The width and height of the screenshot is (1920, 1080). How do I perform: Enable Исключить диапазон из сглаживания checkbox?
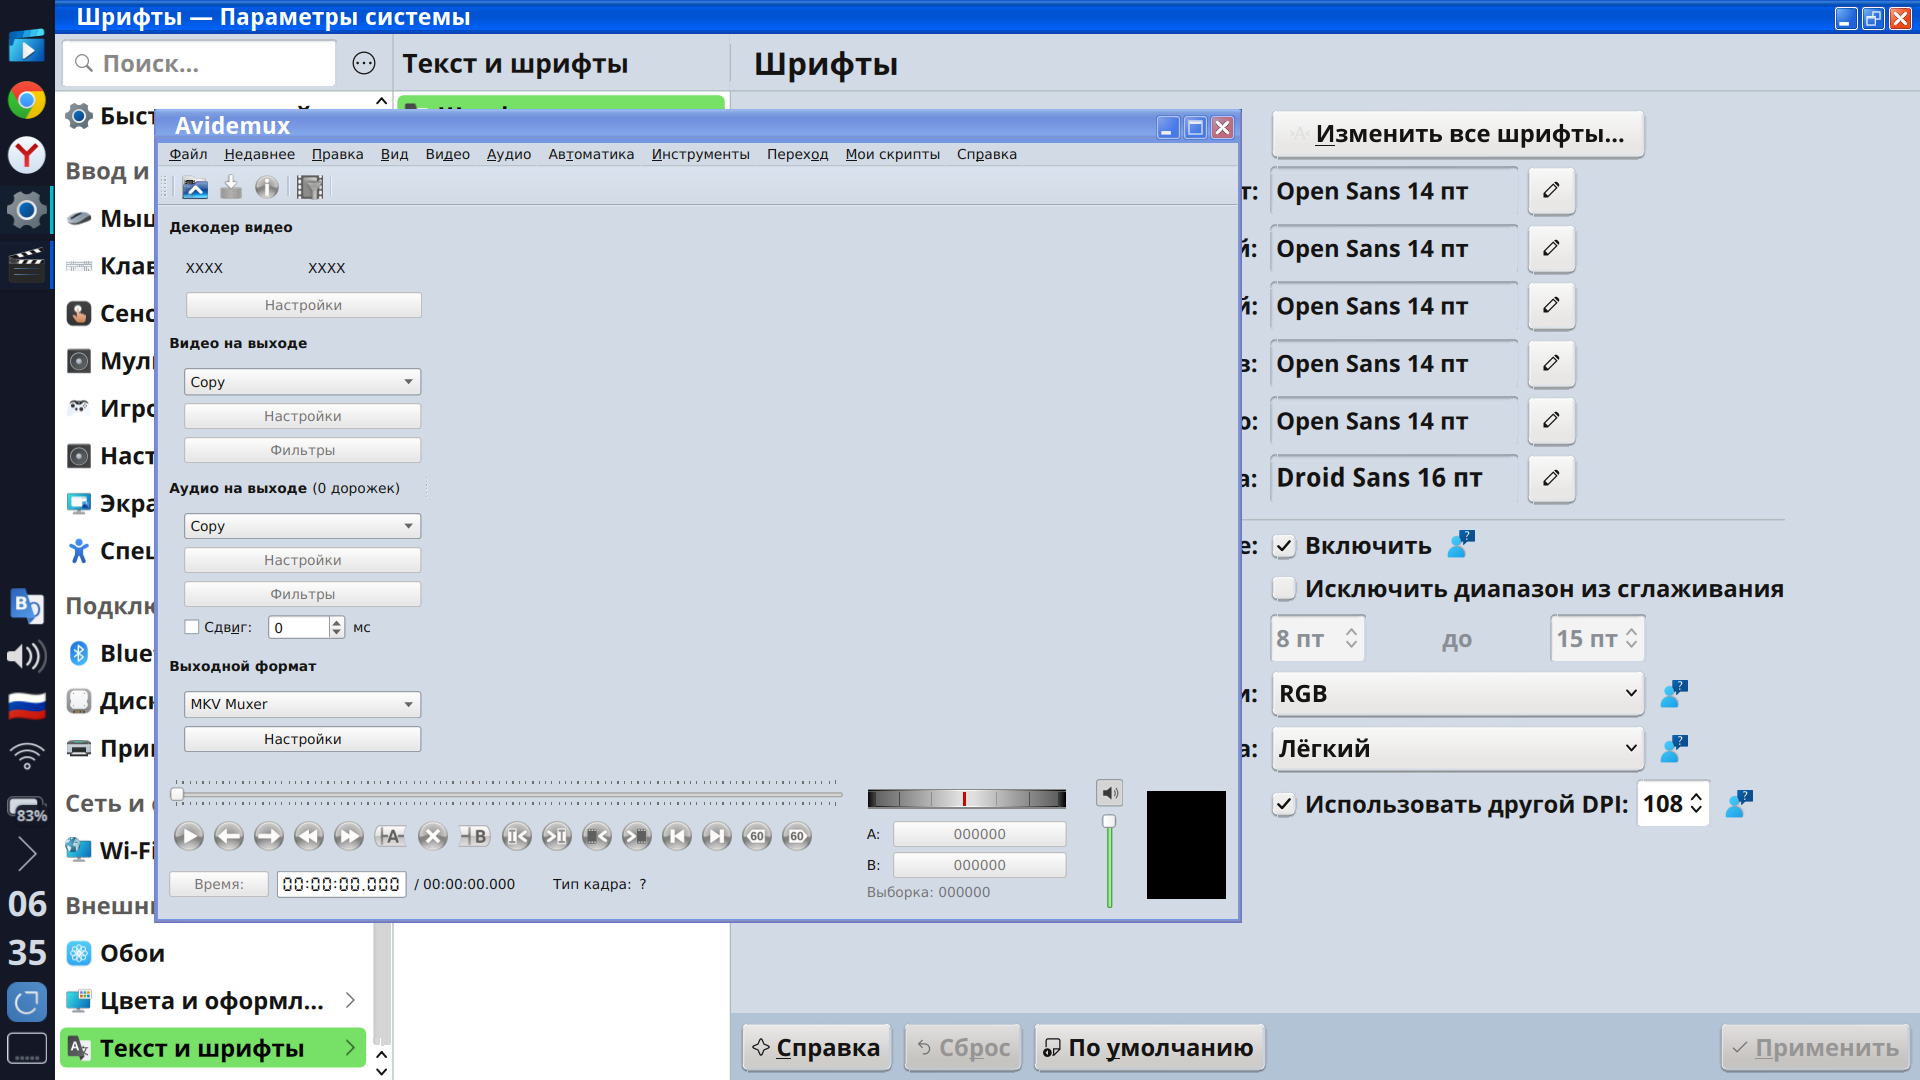[1284, 589]
